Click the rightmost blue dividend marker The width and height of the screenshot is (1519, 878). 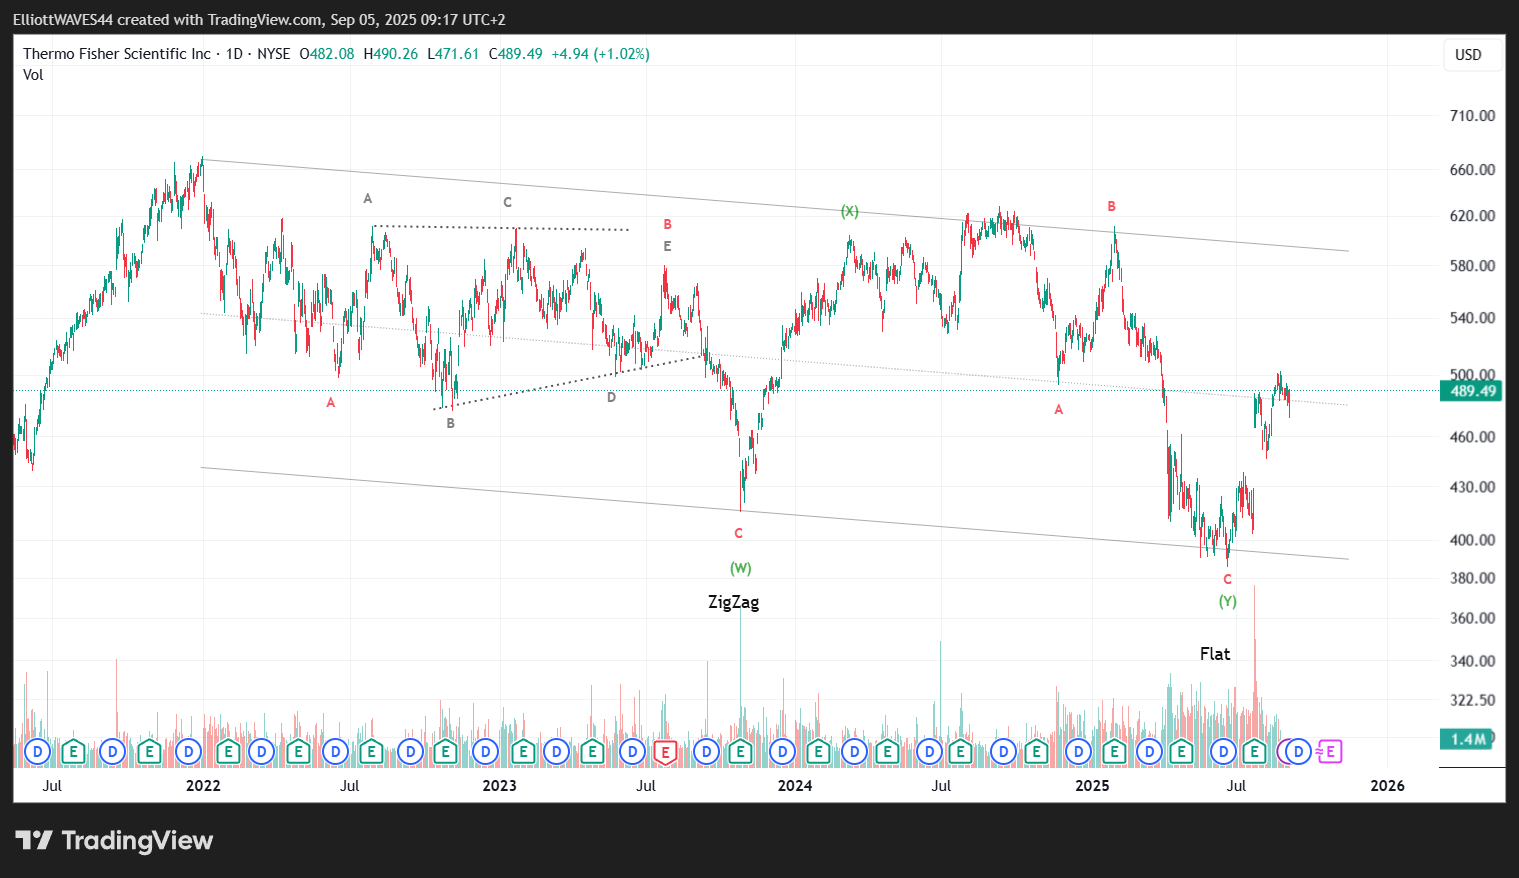pos(1298,752)
